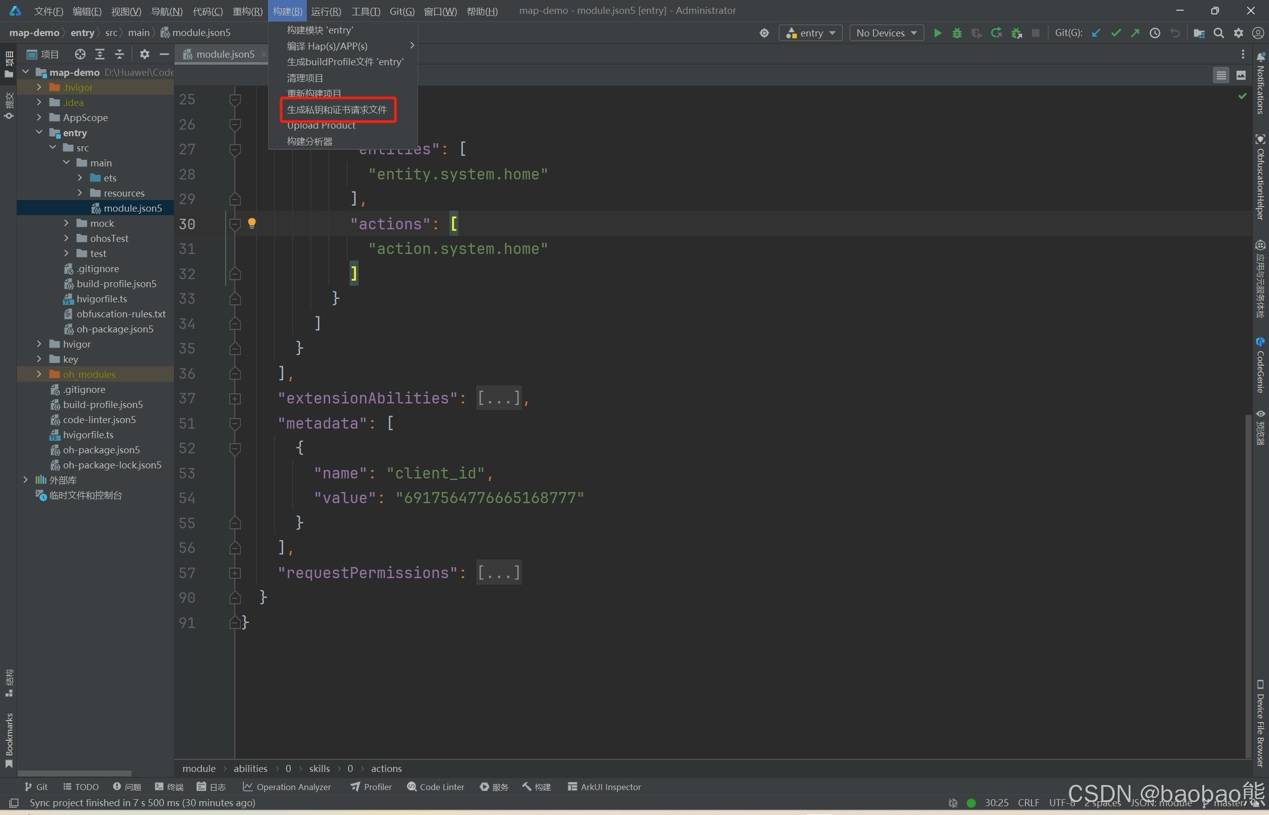Click the green Run button
1269x815 pixels.
937,33
